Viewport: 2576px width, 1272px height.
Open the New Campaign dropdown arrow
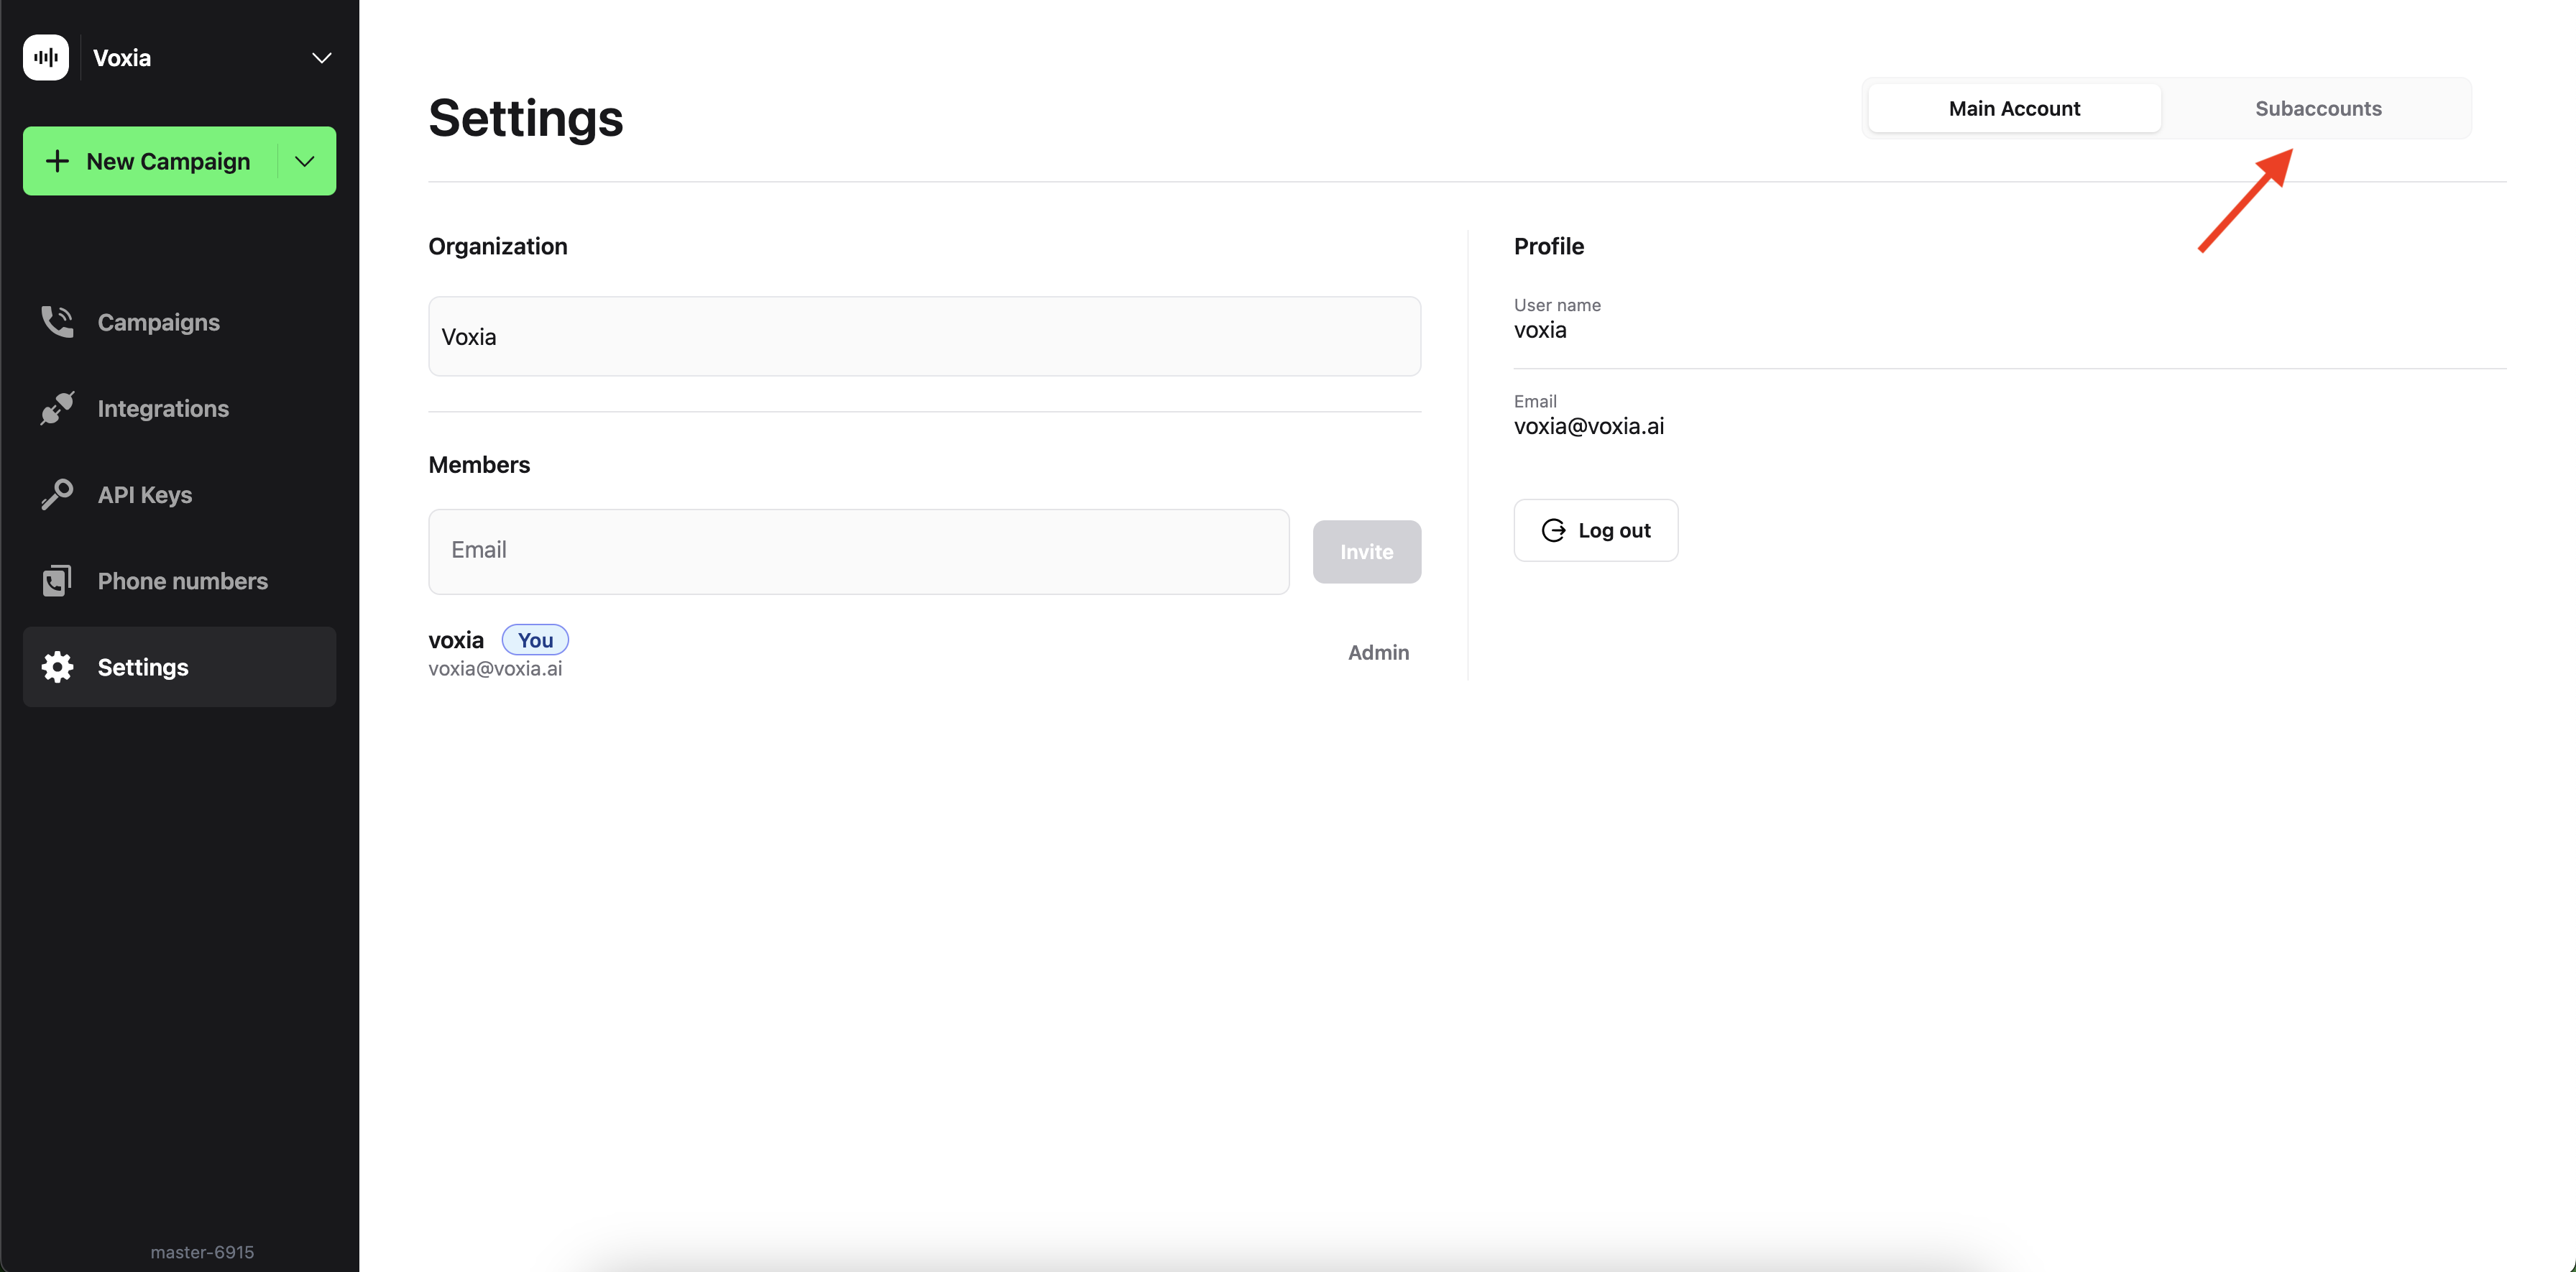(x=305, y=160)
